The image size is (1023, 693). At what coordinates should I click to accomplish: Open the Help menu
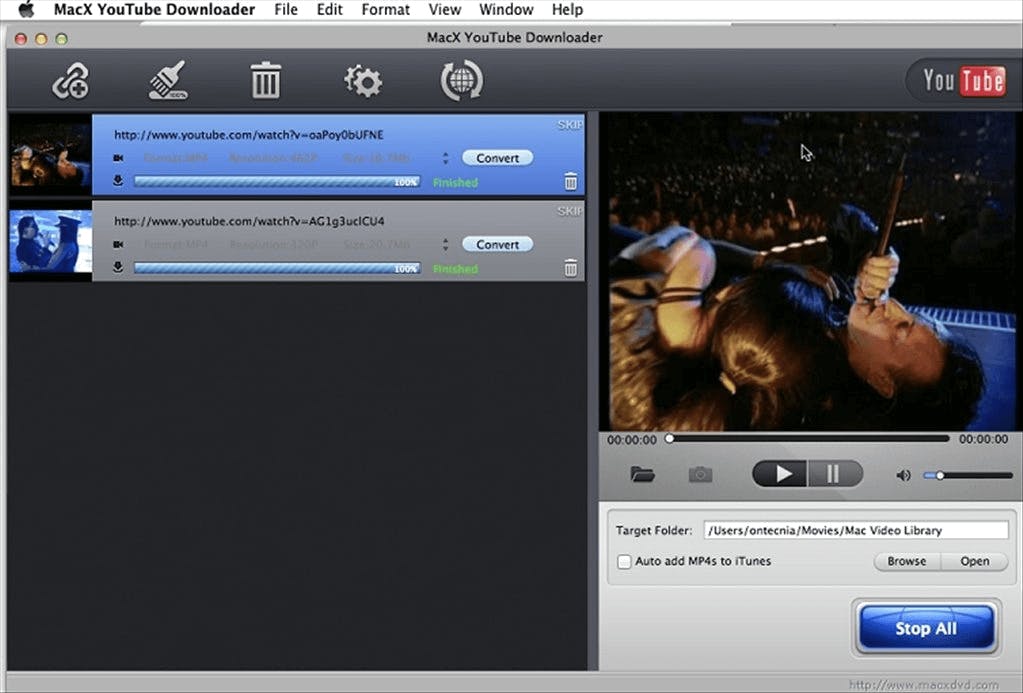tap(567, 10)
